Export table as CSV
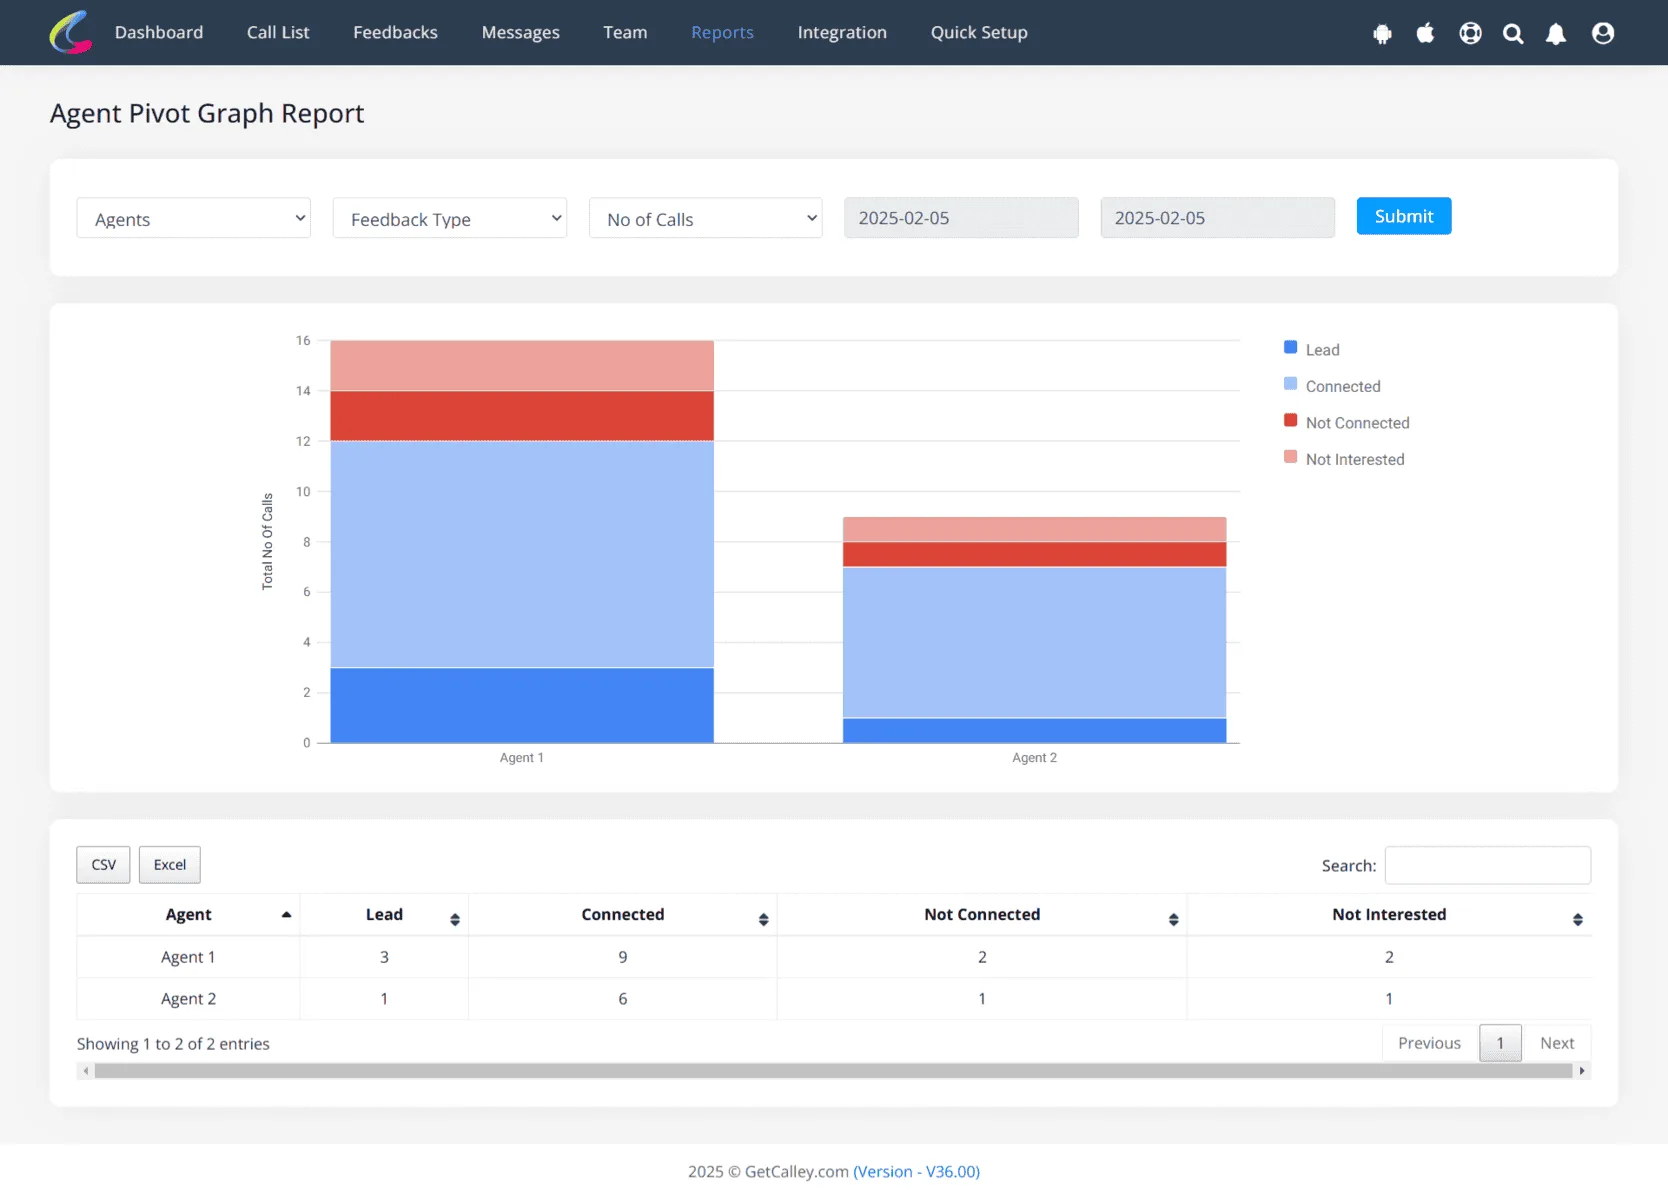 coord(103,865)
